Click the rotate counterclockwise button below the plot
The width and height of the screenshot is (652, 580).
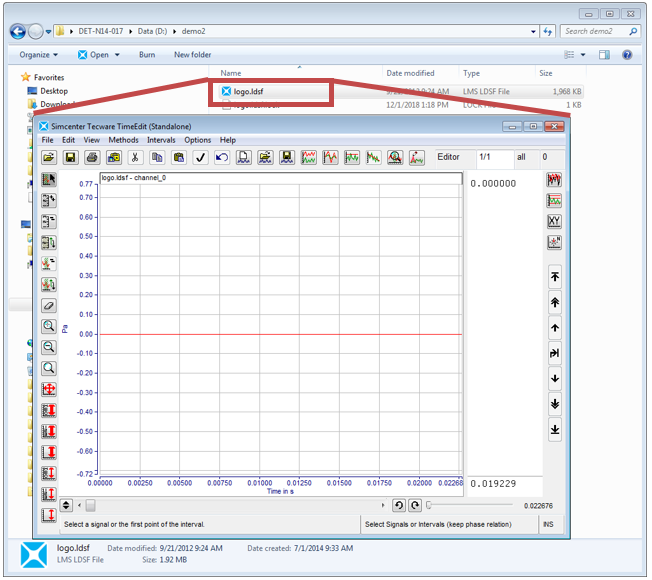(x=399, y=506)
